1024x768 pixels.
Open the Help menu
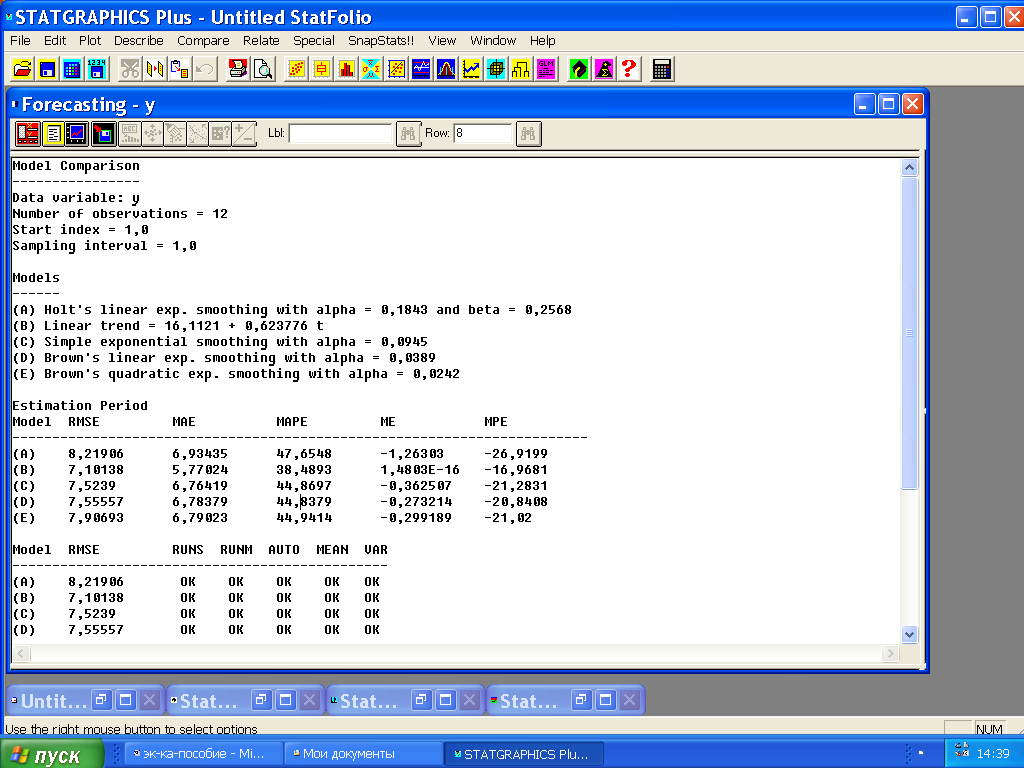[543, 40]
